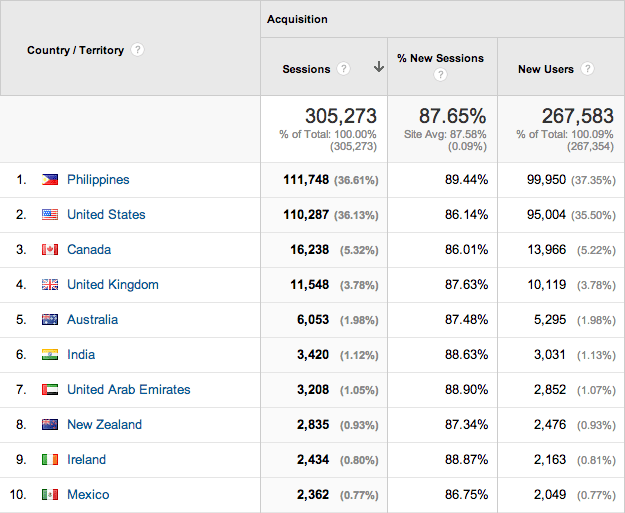625x513 pixels.
Task: Click the Mexico flag icon
Action: 50,495
